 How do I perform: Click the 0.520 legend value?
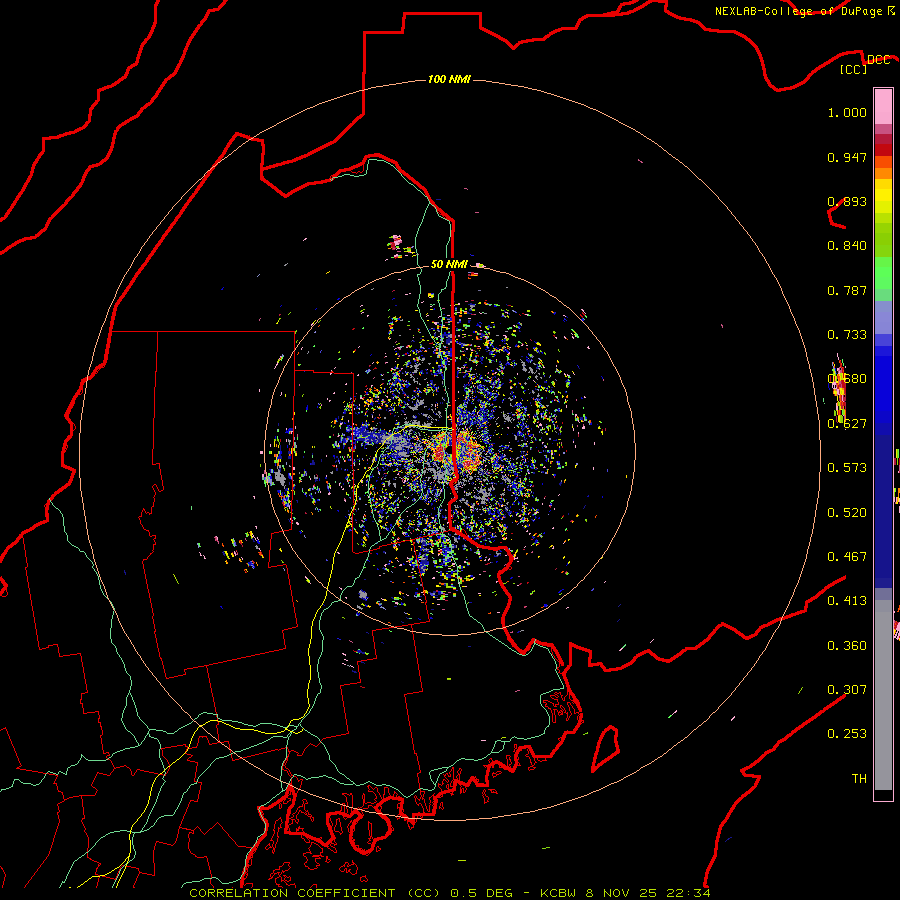847,513
